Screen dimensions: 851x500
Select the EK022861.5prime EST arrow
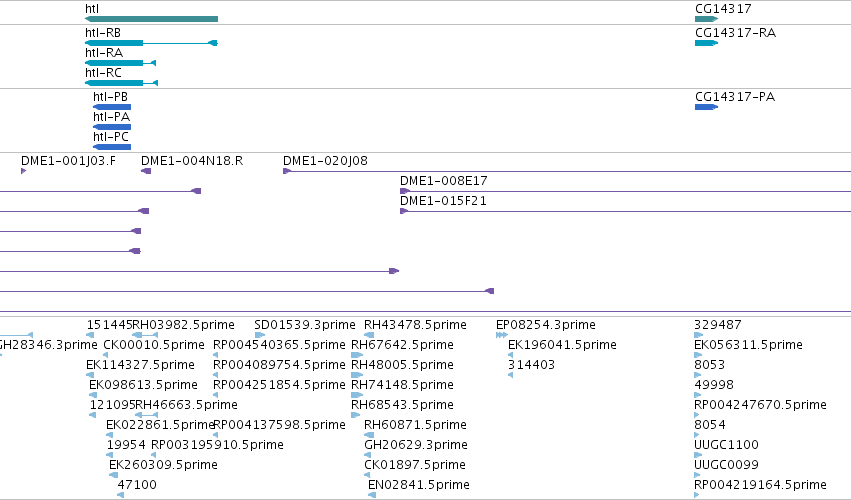pos(110,435)
